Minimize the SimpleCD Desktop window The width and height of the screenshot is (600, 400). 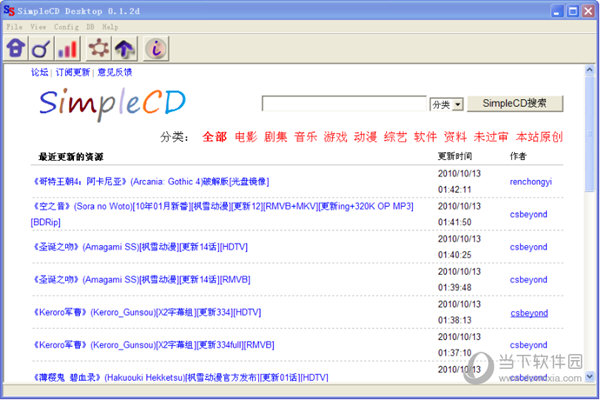pos(557,11)
